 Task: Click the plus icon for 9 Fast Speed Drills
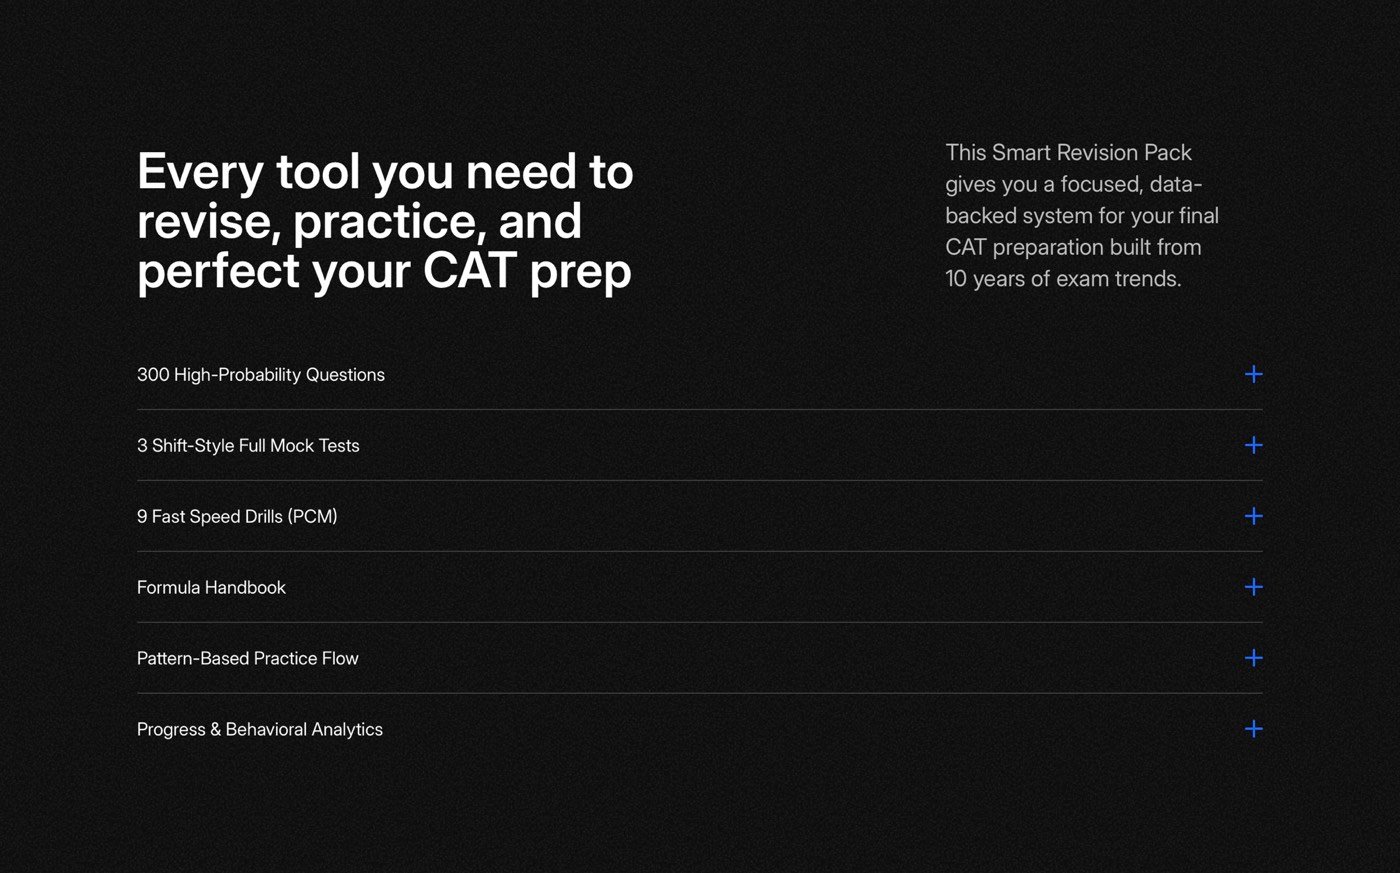[x=1253, y=516]
